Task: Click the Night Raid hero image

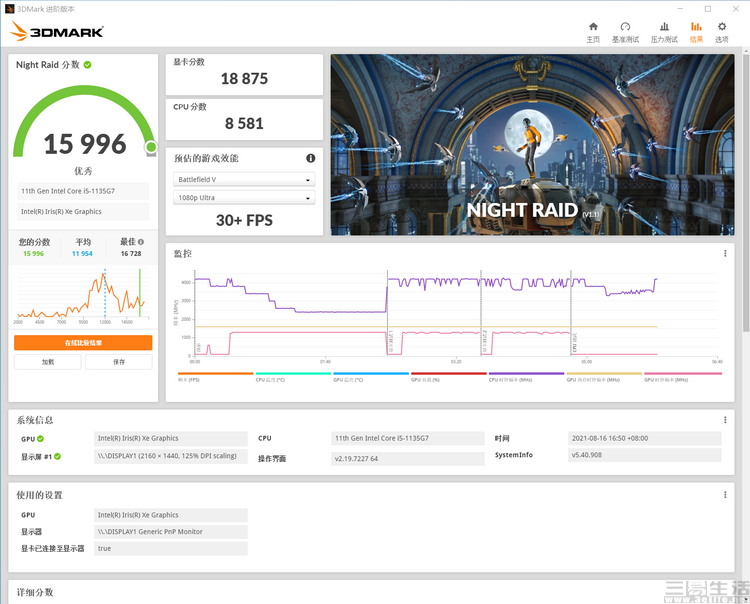Action: (532, 144)
